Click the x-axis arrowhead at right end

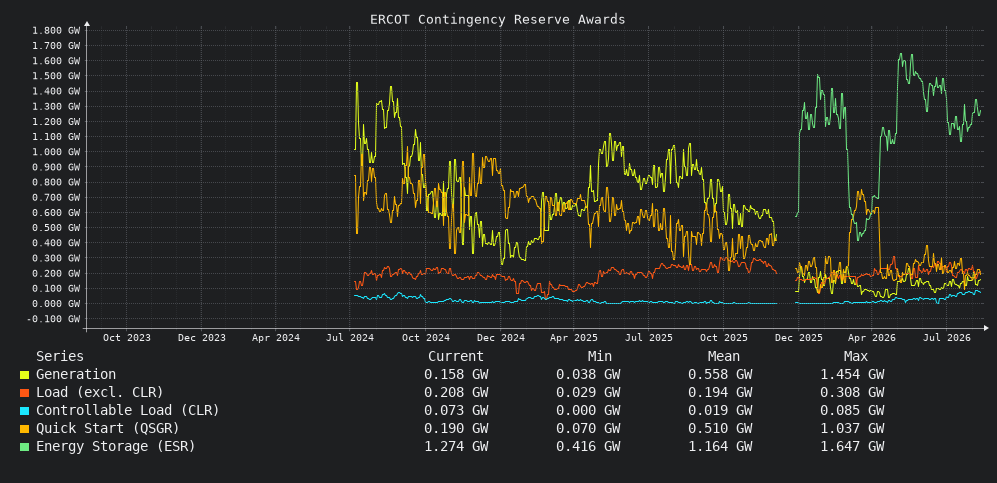point(986,328)
